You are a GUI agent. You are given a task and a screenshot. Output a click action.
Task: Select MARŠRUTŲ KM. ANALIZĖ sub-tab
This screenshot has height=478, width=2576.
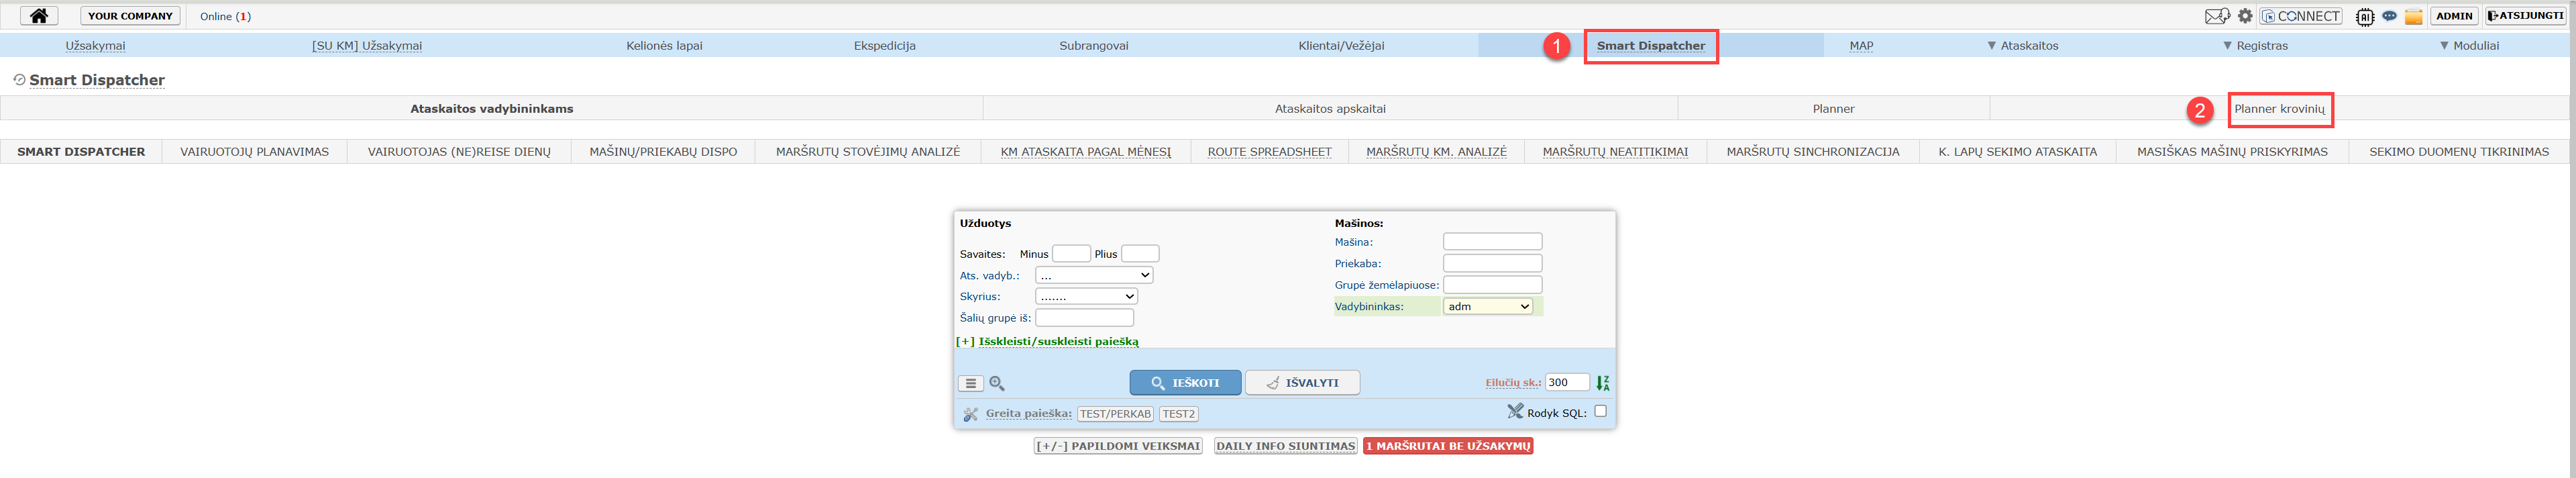pyautogui.click(x=1436, y=152)
